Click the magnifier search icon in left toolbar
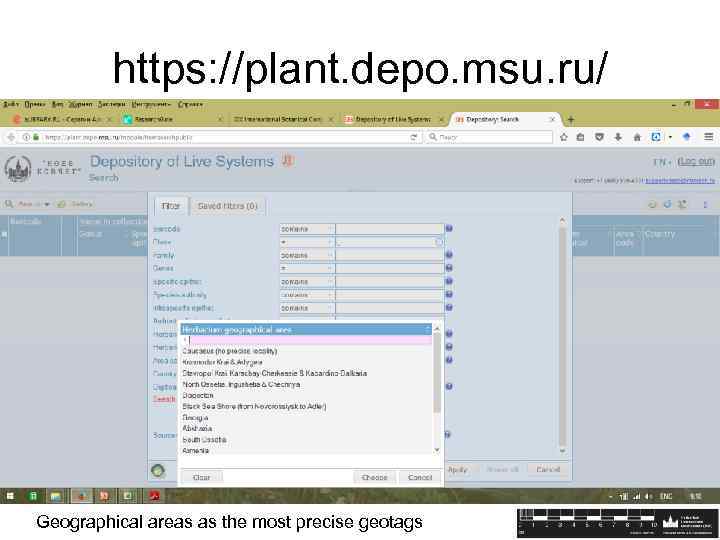The image size is (720, 540). coord(9,204)
